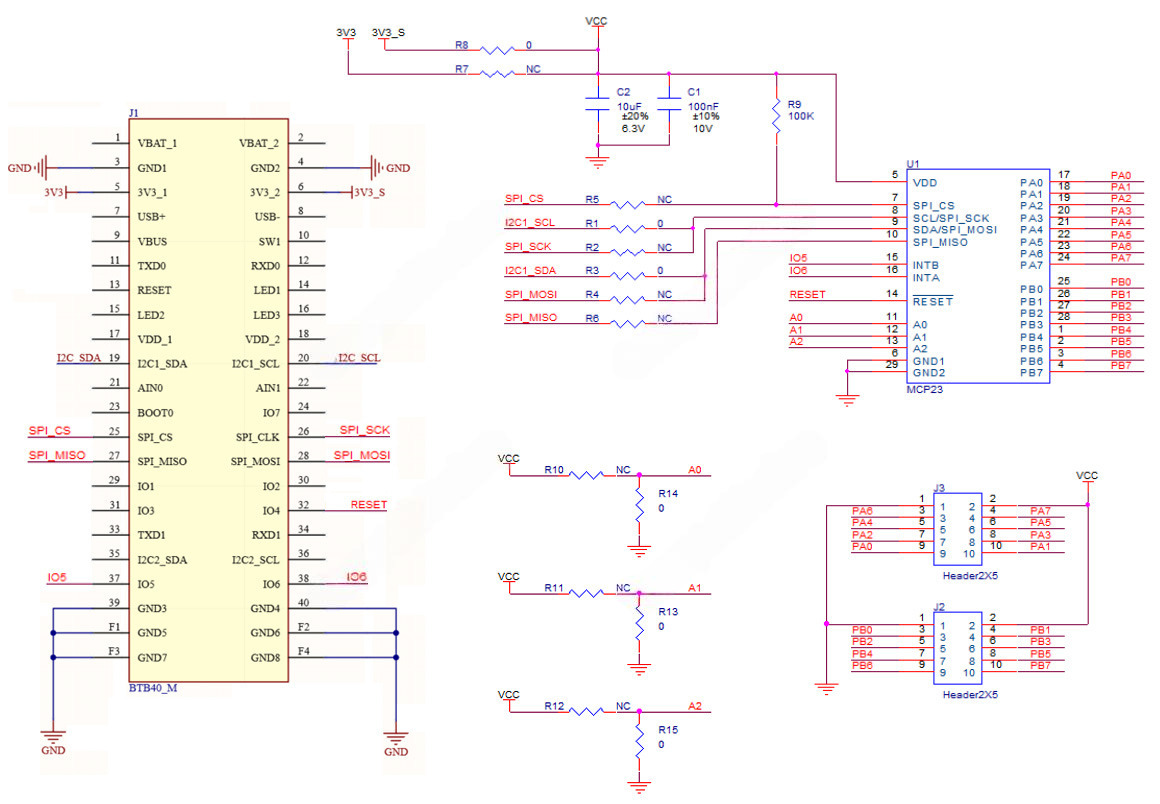Screen dimensions: 1160x804
Task: Select the ground symbol below resistor R14
Action: click(640, 548)
